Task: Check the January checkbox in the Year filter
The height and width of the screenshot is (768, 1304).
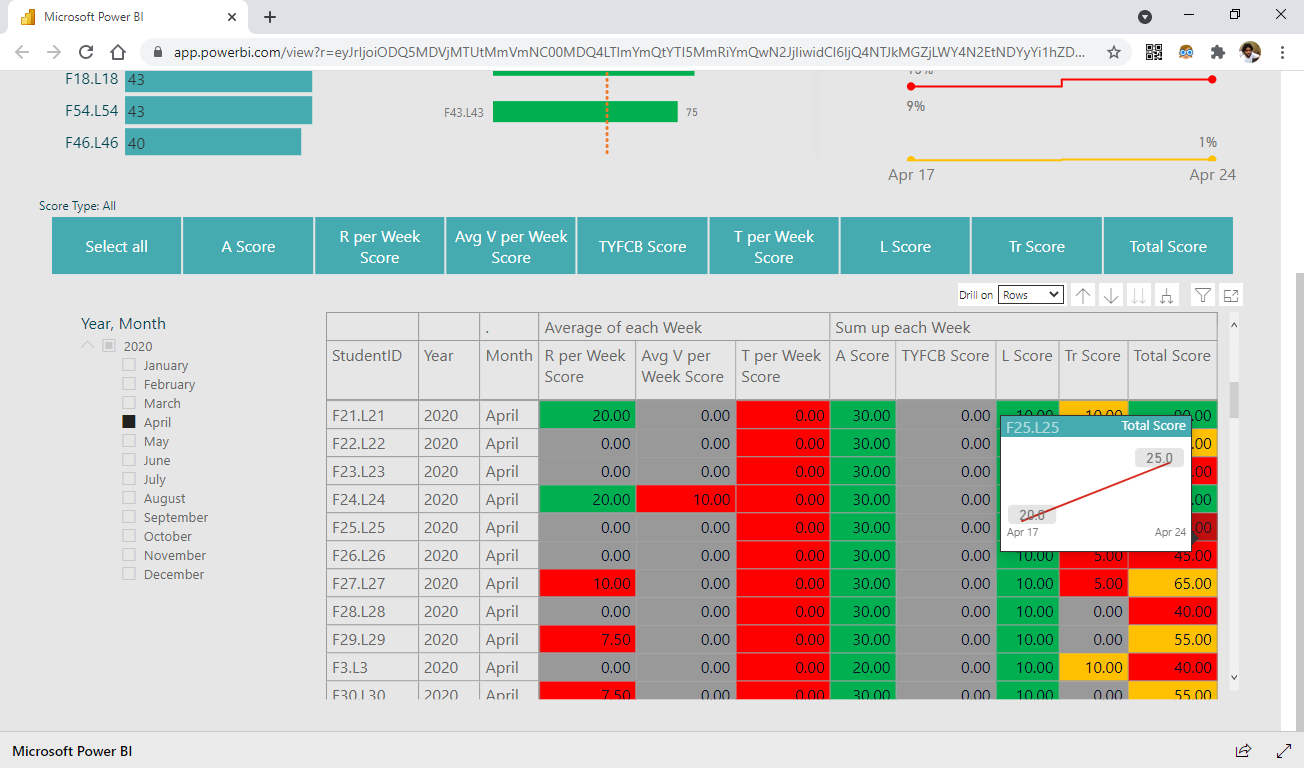Action: [127, 365]
